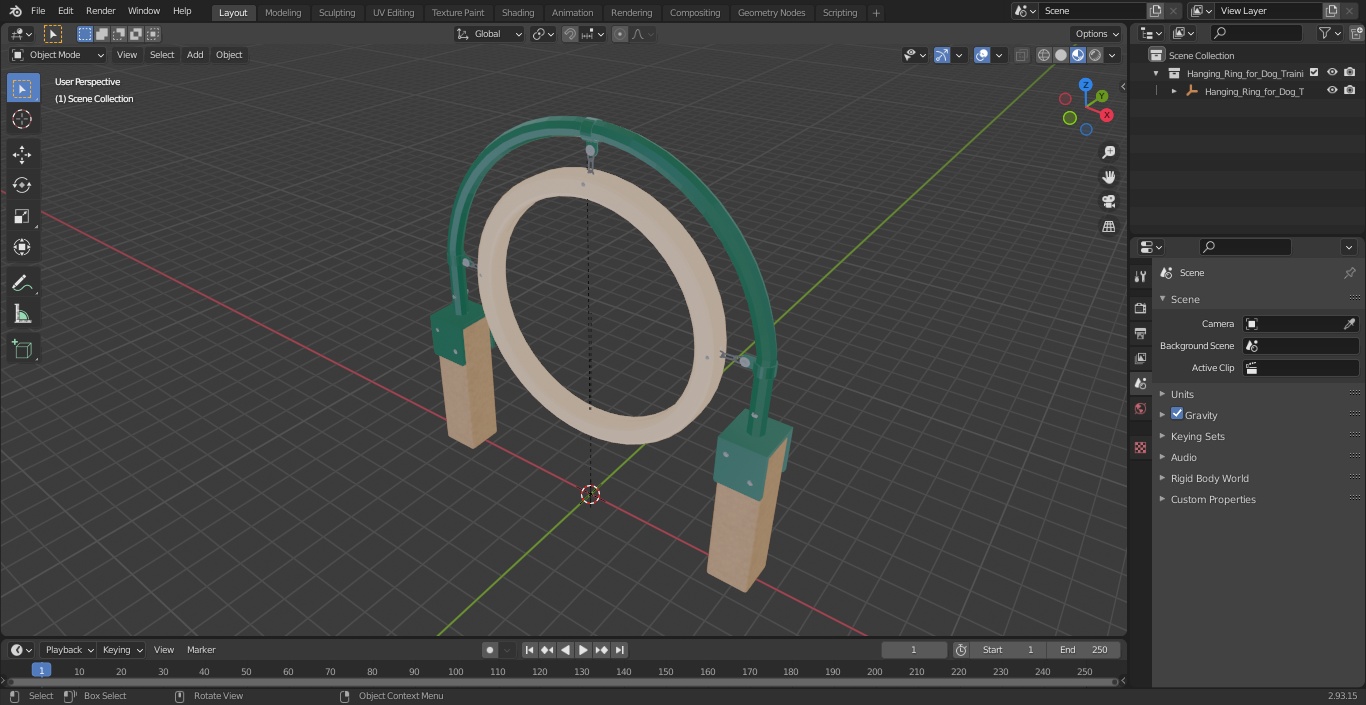Add a new workspace with plus button
The image size is (1366, 705).
[876, 13]
